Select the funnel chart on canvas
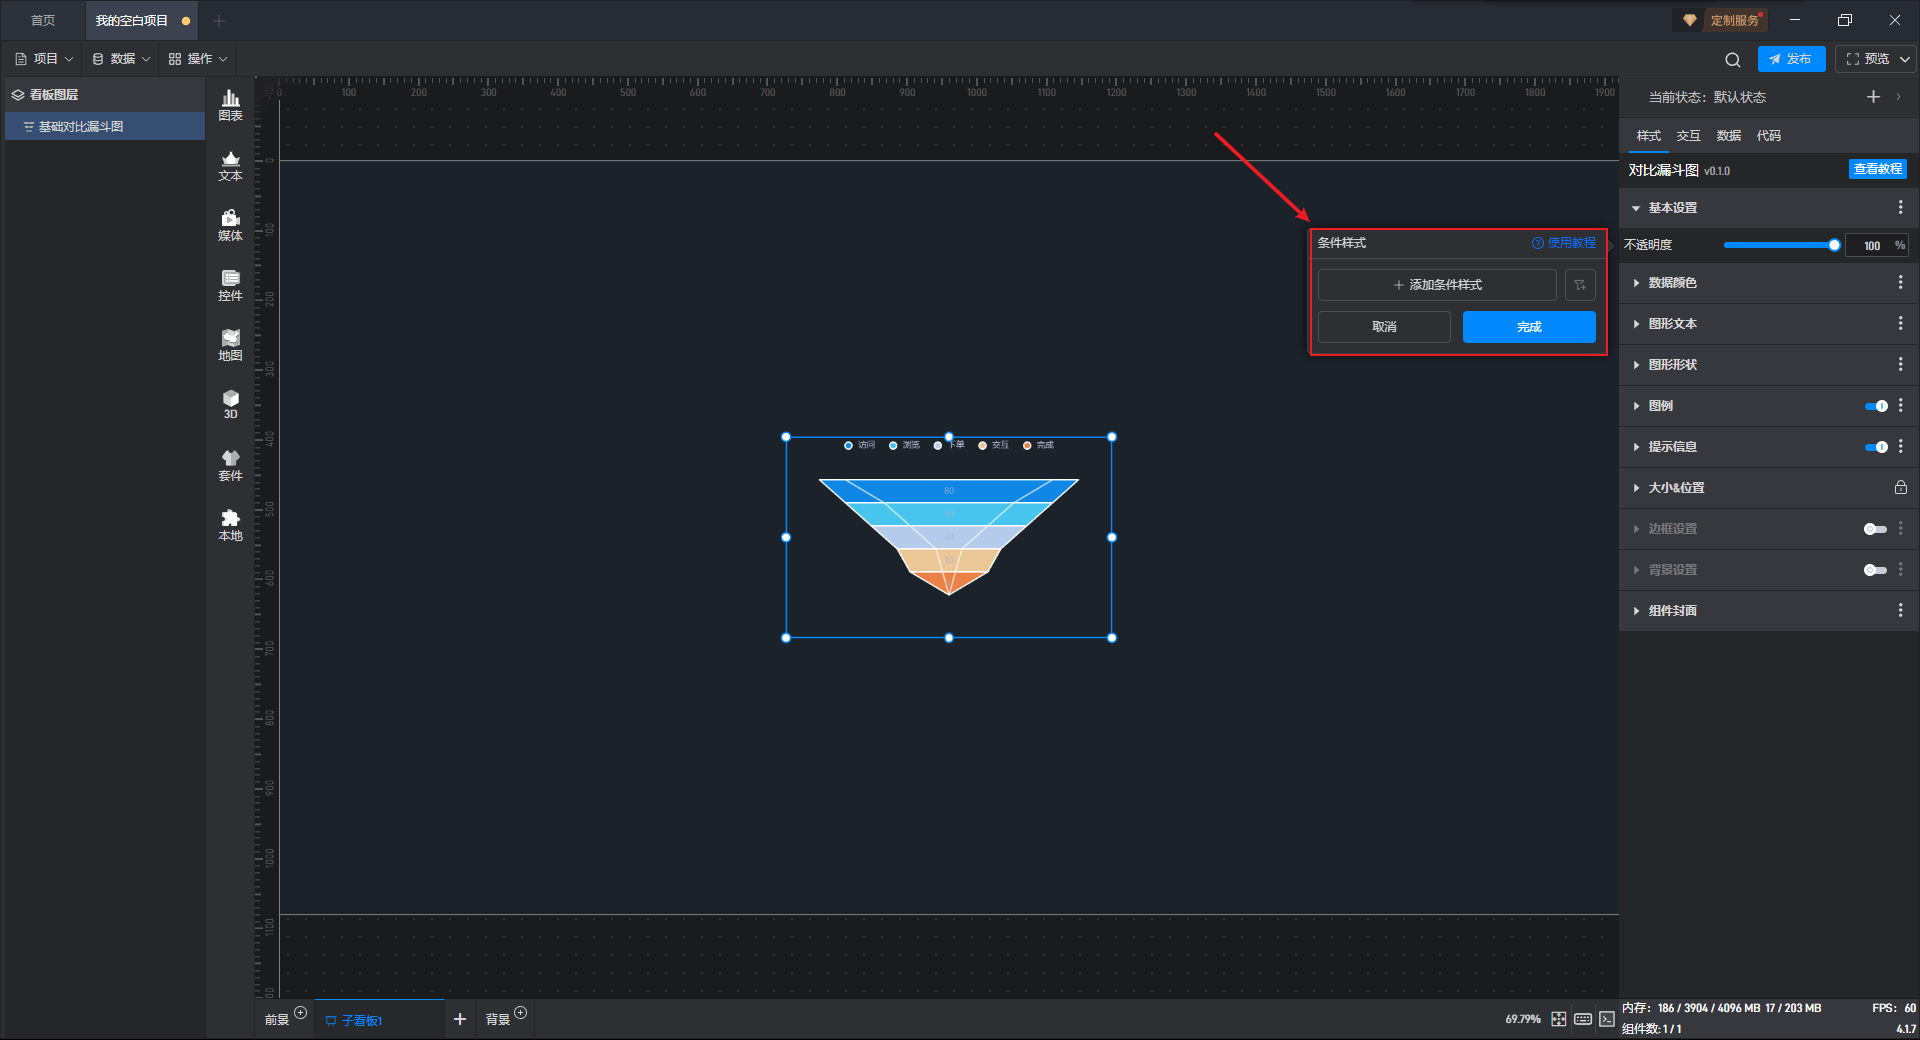The height and width of the screenshot is (1040, 1920). coord(948,535)
